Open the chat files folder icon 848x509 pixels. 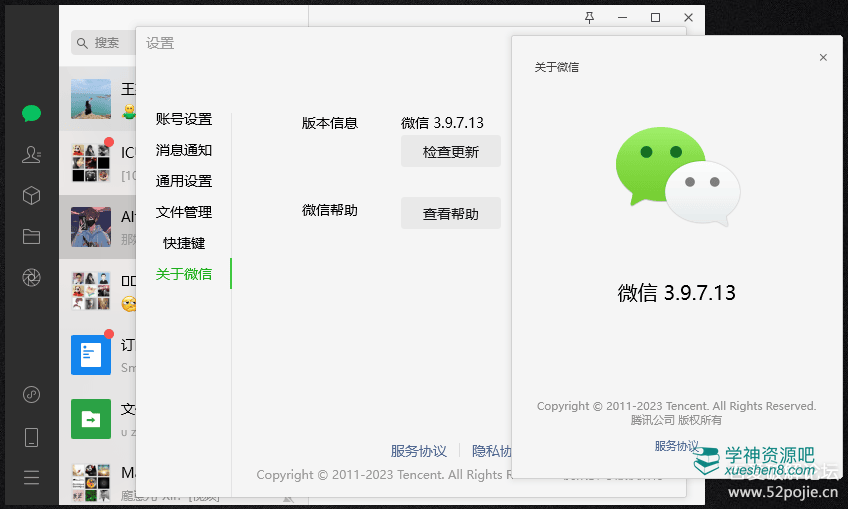31,236
